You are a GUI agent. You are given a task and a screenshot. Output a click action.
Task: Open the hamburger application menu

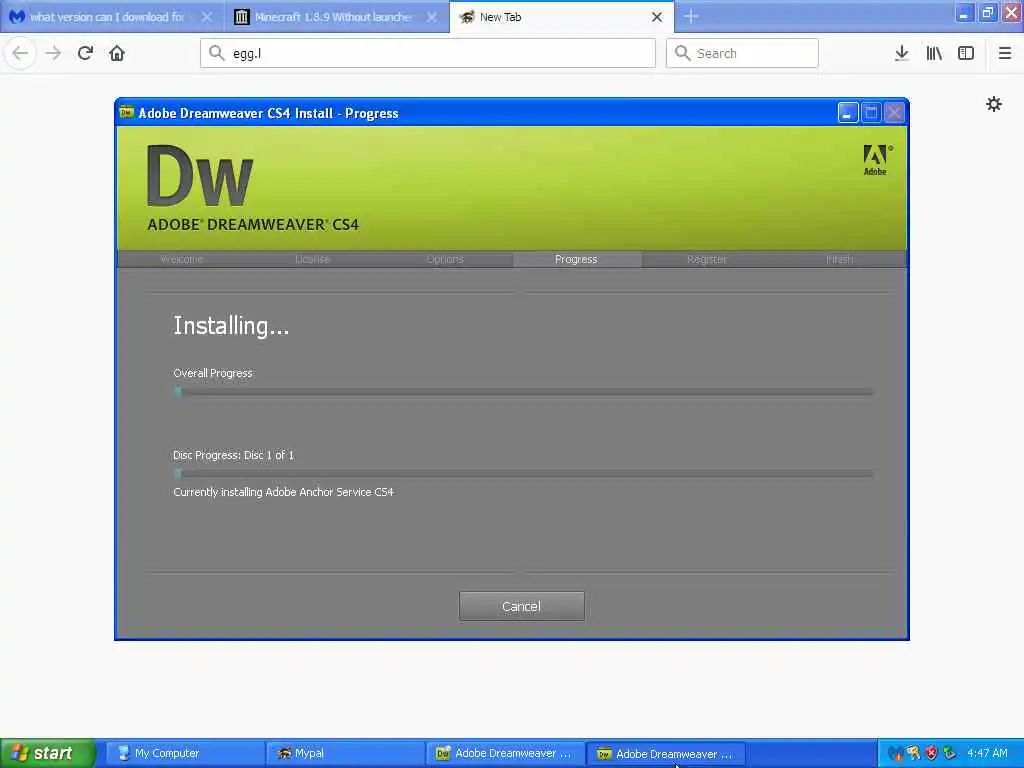[x=1004, y=53]
